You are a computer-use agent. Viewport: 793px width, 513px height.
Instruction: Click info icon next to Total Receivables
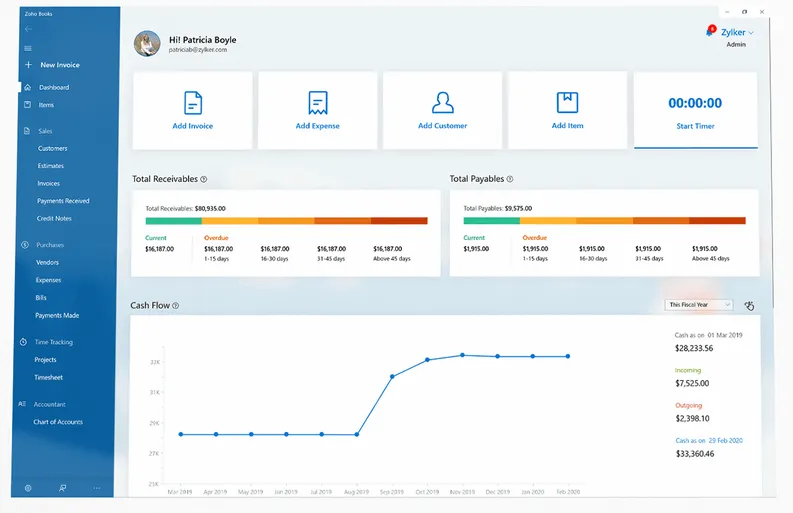[x=204, y=179]
